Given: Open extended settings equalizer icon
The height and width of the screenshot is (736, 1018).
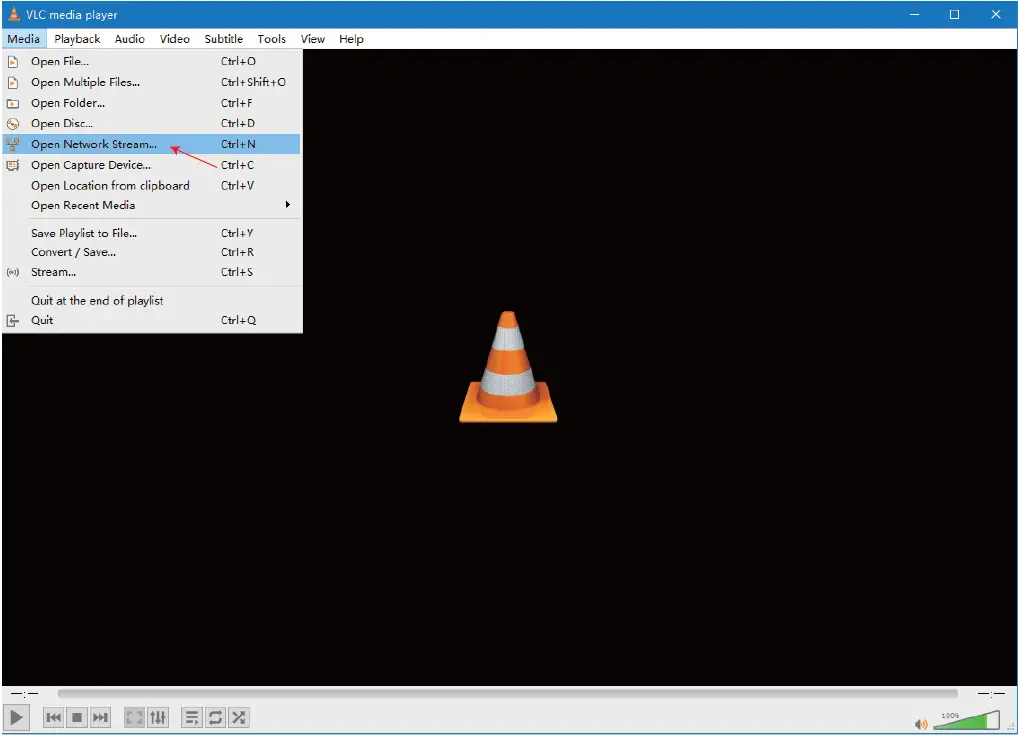Looking at the screenshot, I should point(158,717).
